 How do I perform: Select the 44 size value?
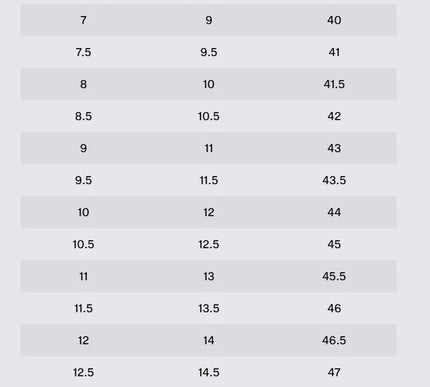tap(334, 212)
